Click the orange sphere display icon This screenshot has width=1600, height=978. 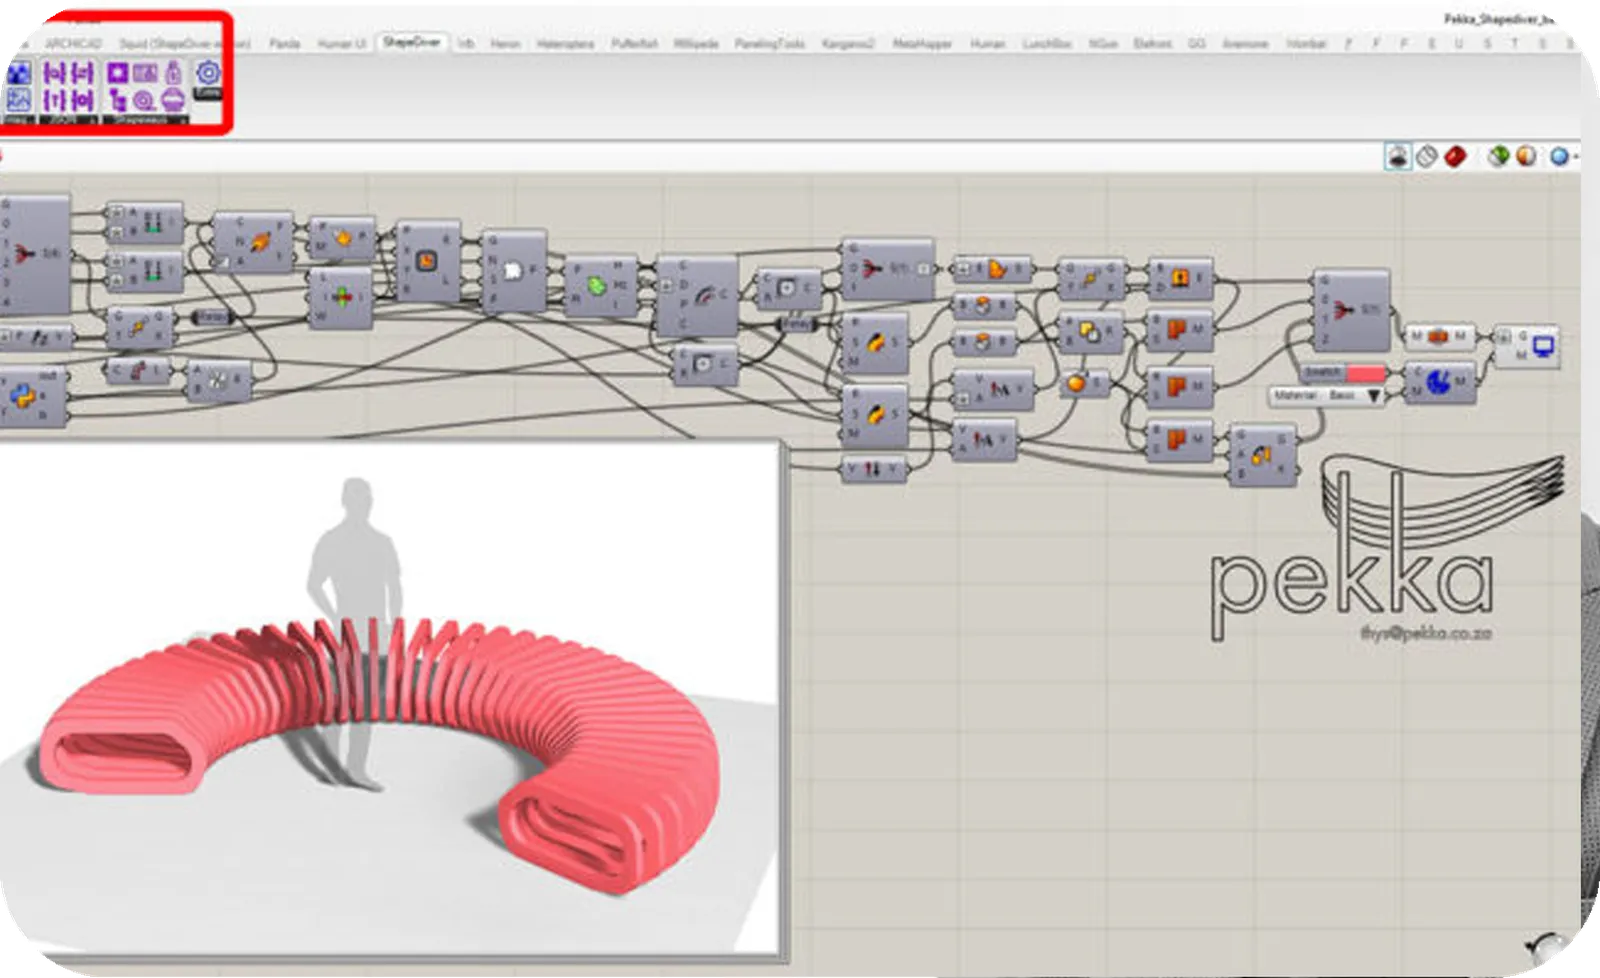point(1524,155)
